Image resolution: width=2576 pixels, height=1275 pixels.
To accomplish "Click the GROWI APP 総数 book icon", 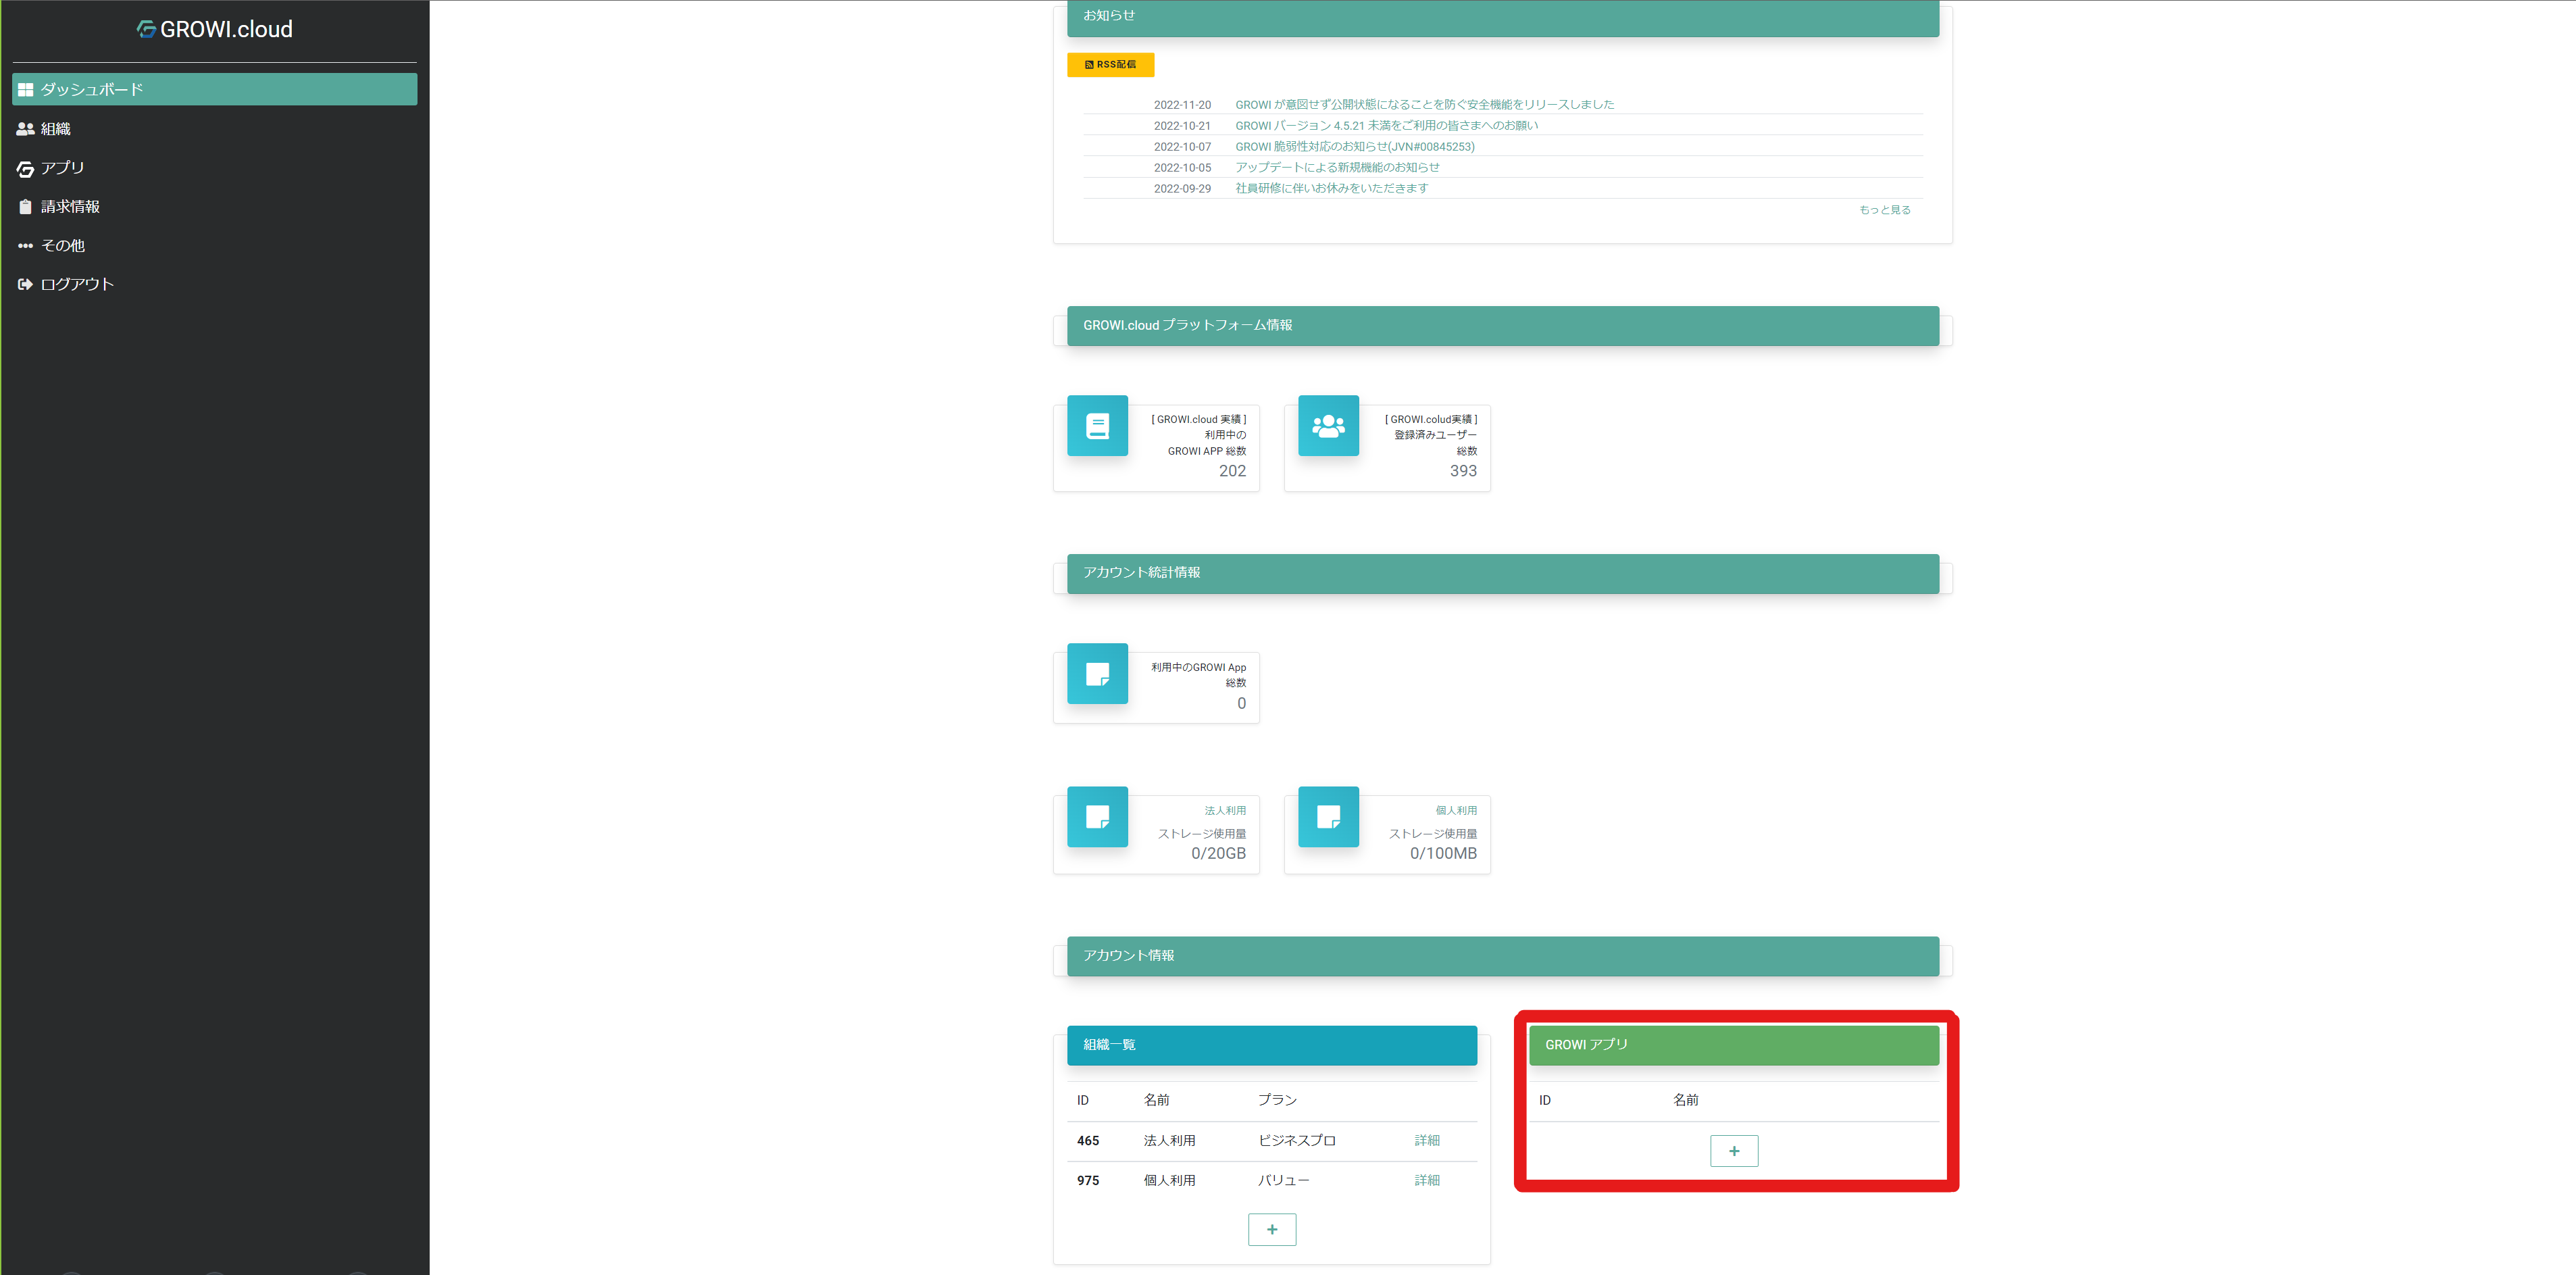I will (x=1097, y=426).
